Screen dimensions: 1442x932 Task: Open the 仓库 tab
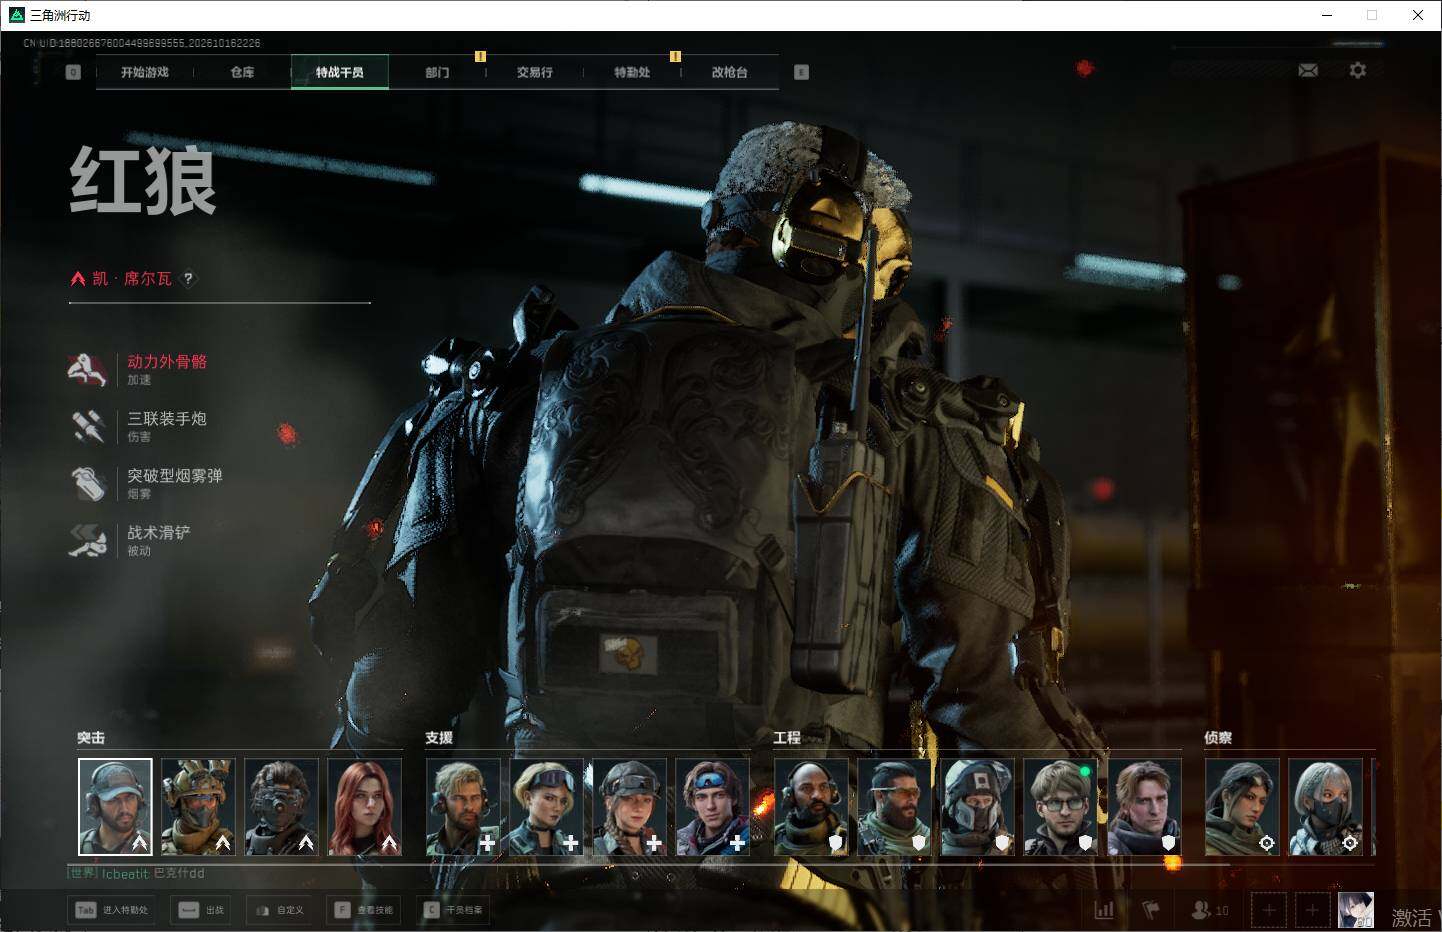click(x=242, y=72)
